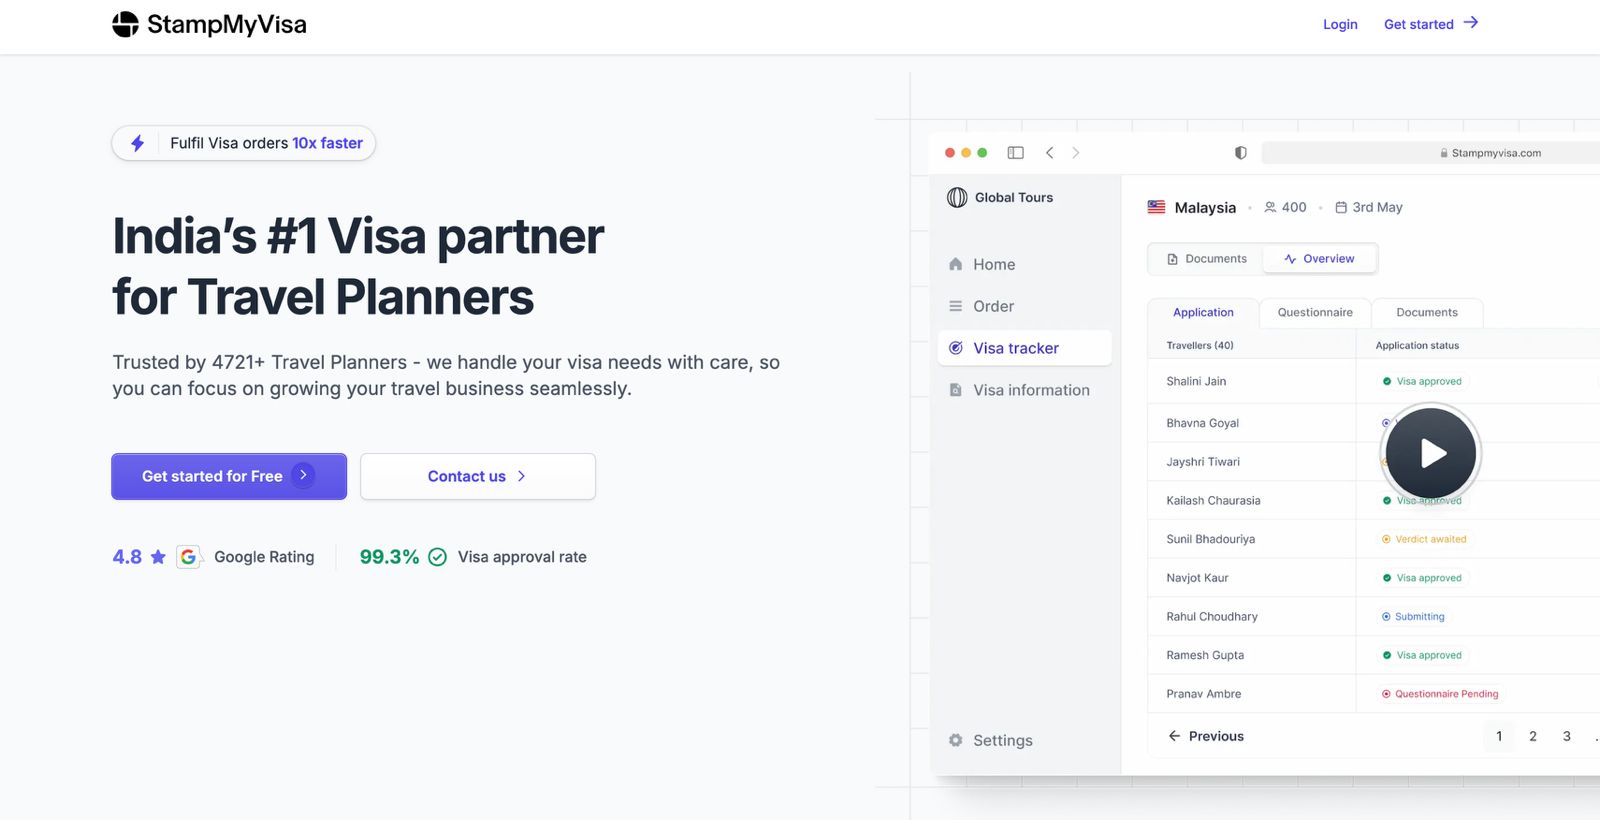Click traveller name Ramesh Gupta

pyautogui.click(x=1205, y=655)
